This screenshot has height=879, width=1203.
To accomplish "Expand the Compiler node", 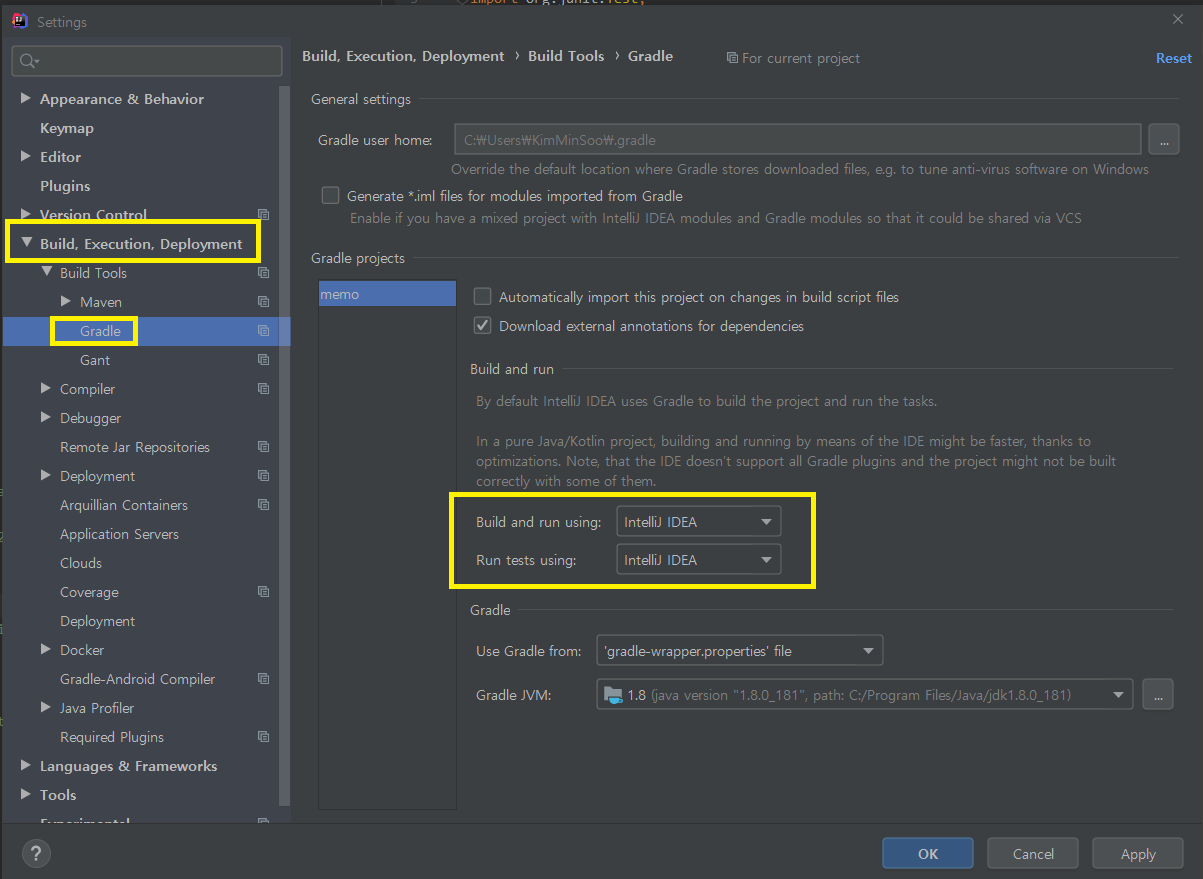I will 46,389.
